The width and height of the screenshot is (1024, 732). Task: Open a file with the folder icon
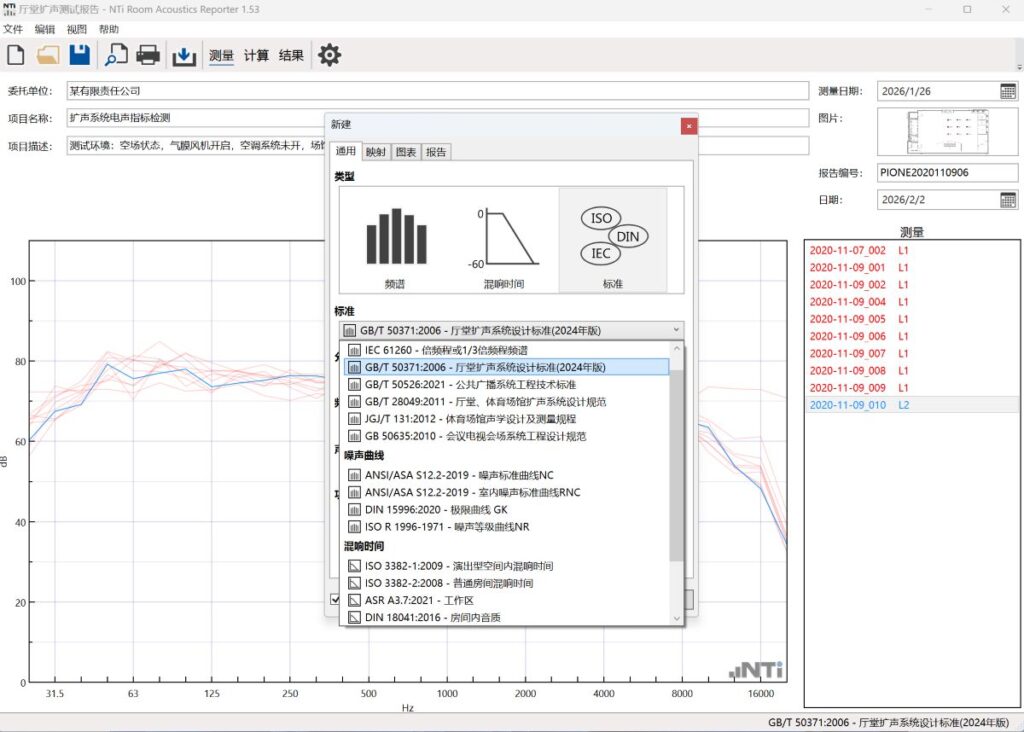coord(48,55)
